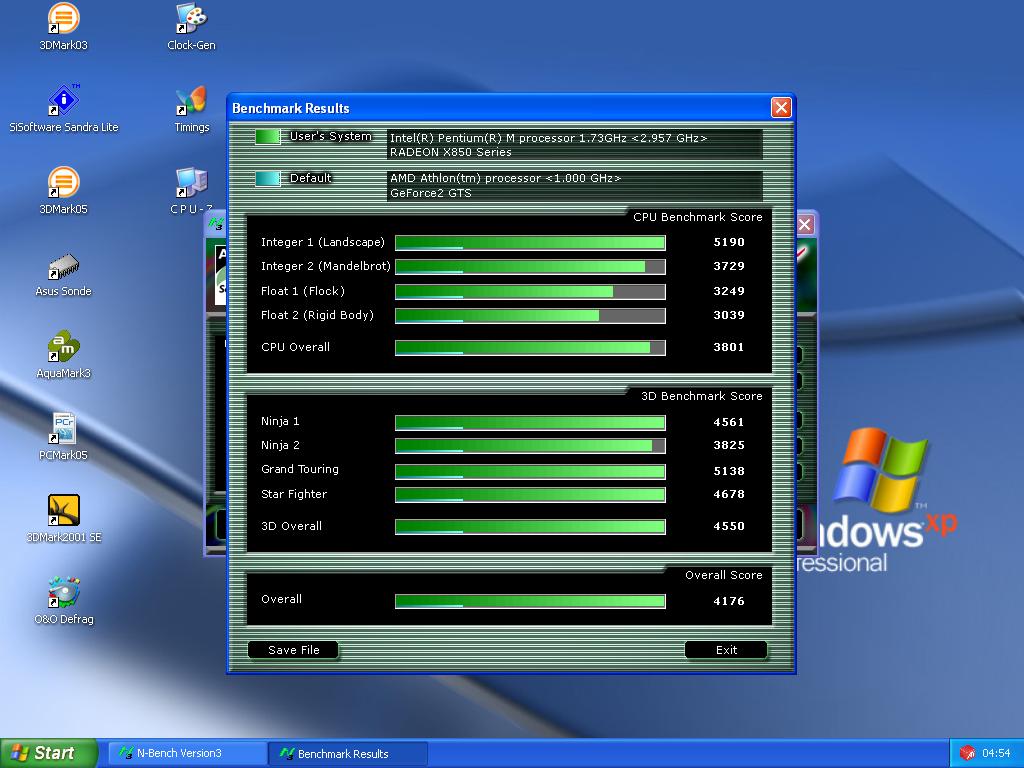Close the Benchmark Results window
The width and height of the screenshot is (1024, 768).
pos(781,108)
